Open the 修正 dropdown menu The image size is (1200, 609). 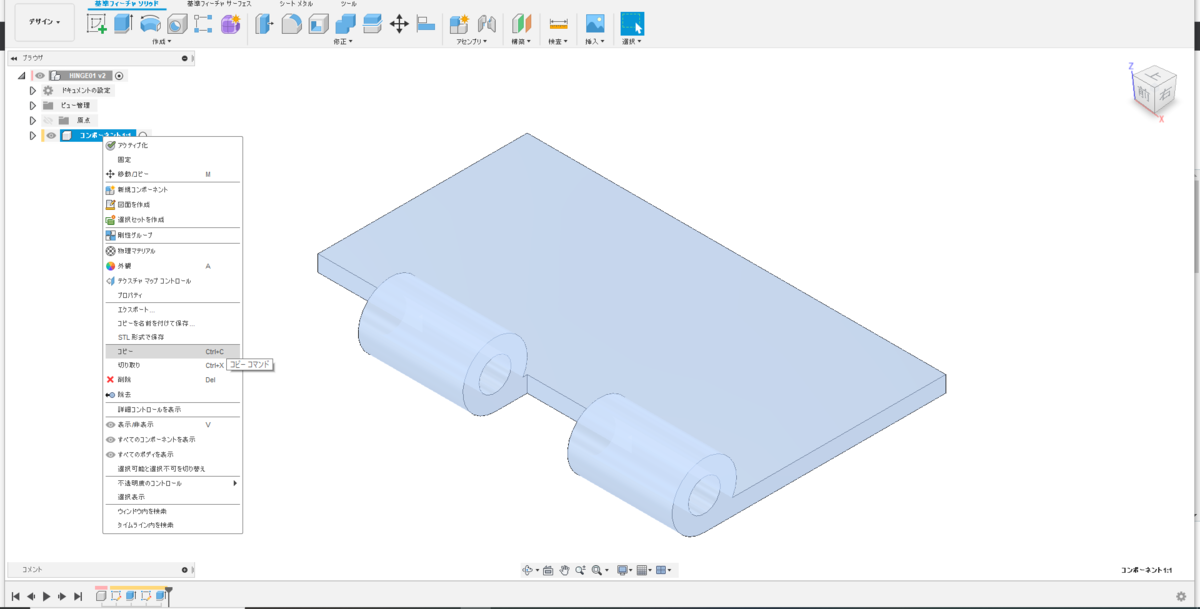pyautogui.click(x=345, y=42)
